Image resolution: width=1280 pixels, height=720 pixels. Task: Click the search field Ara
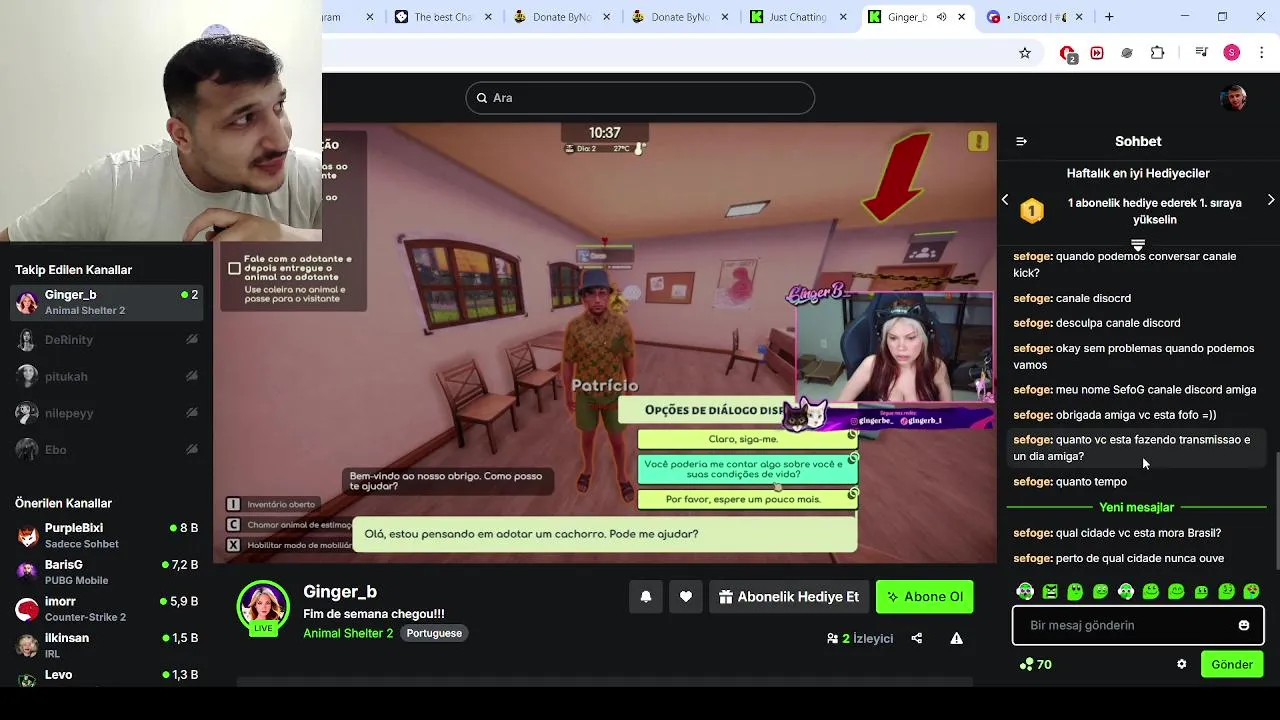(640, 98)
